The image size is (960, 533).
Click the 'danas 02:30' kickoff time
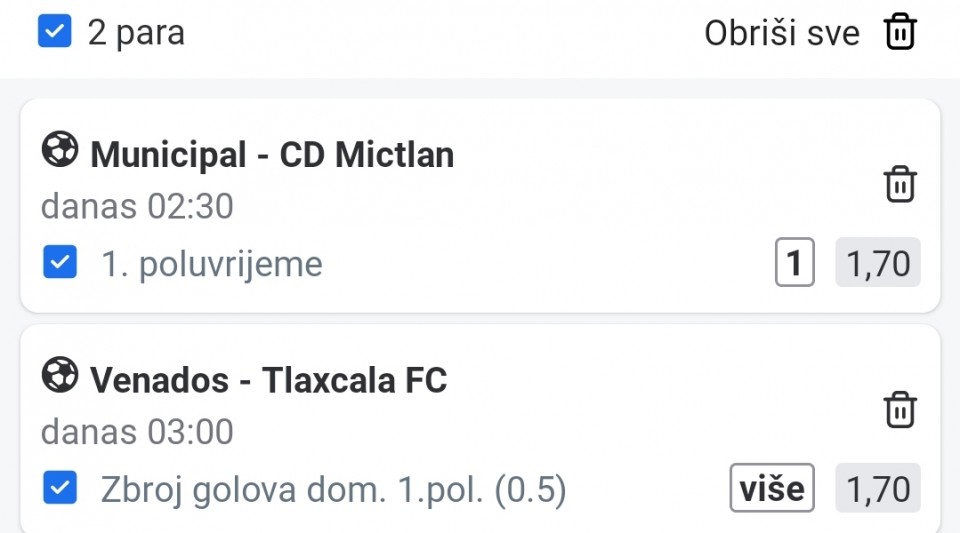tap(137, 207)
